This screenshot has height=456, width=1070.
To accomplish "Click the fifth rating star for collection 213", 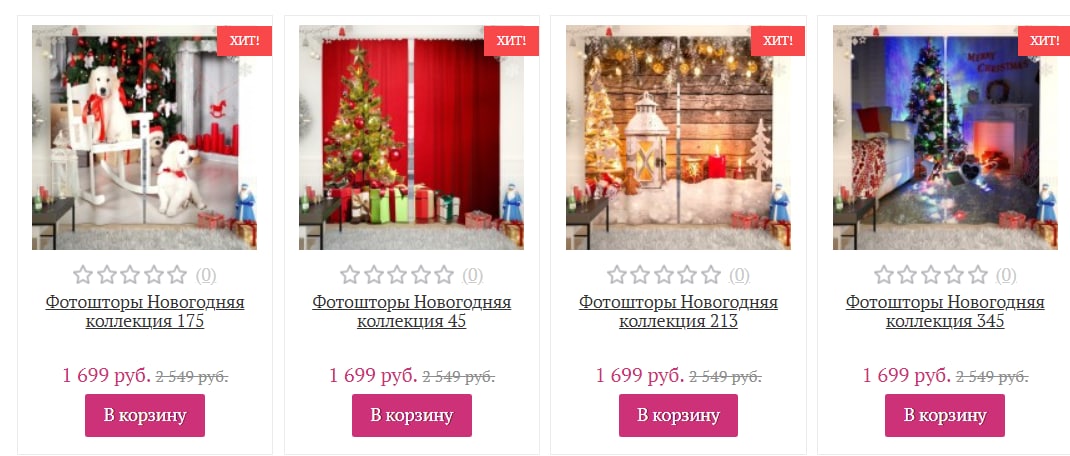I will coord(711,275).
